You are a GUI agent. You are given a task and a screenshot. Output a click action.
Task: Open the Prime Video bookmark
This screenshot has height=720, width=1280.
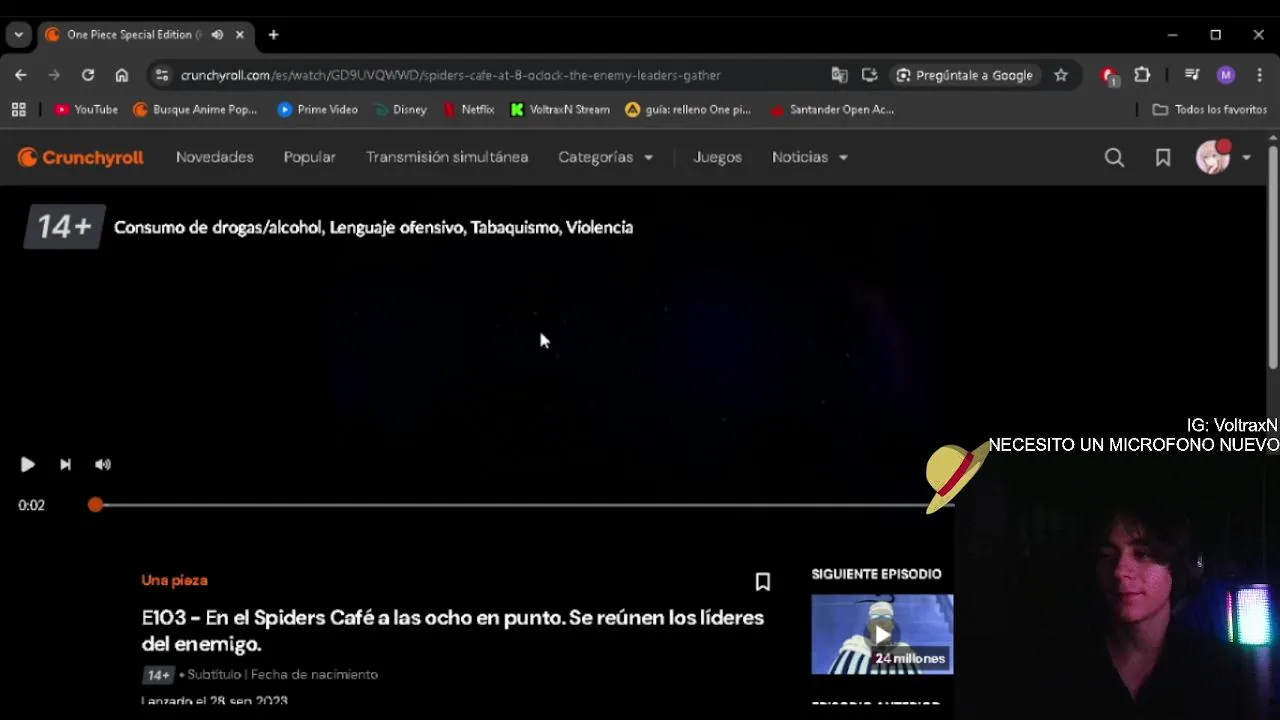317,110
